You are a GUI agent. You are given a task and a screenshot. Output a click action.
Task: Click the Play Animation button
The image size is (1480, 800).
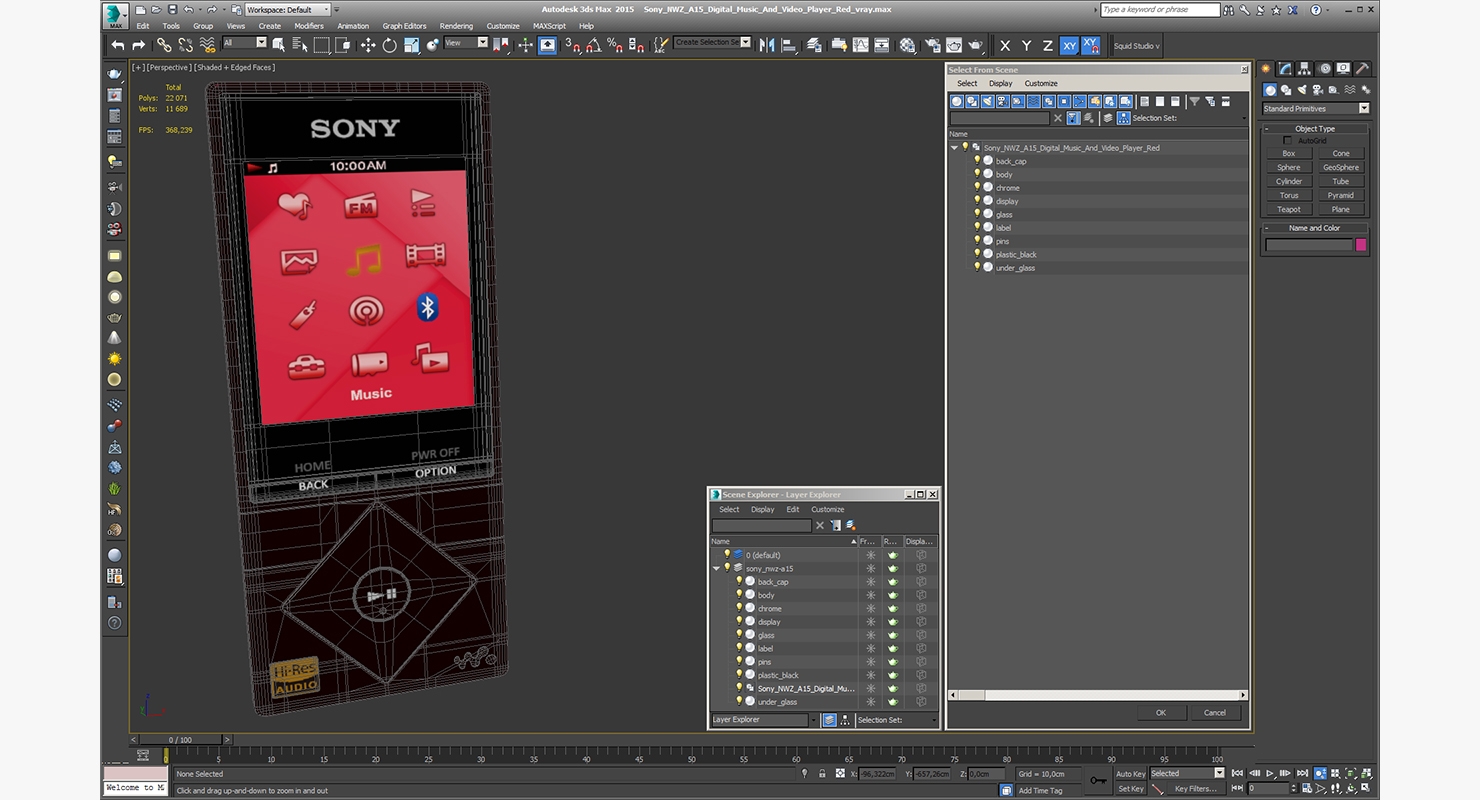click(1270, 773)
